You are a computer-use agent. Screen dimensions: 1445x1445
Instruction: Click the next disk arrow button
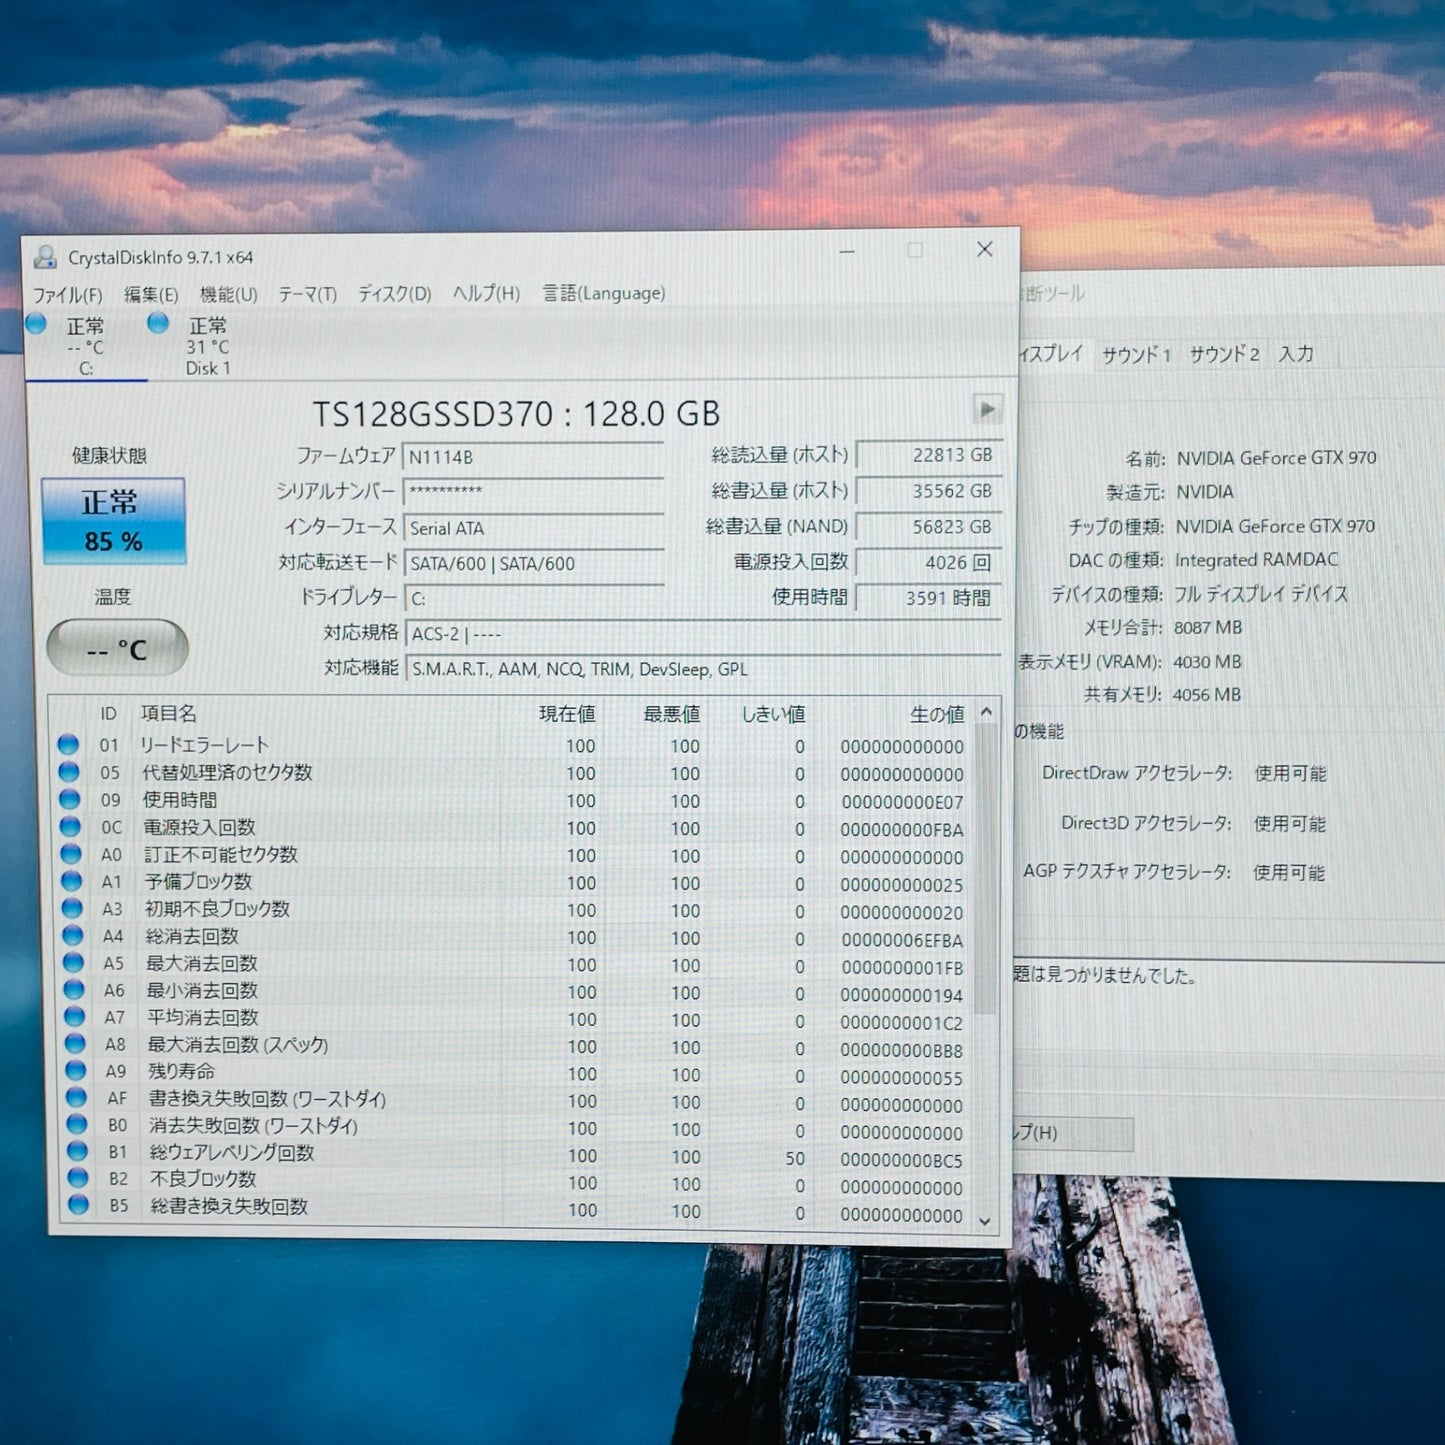(987, 409)
